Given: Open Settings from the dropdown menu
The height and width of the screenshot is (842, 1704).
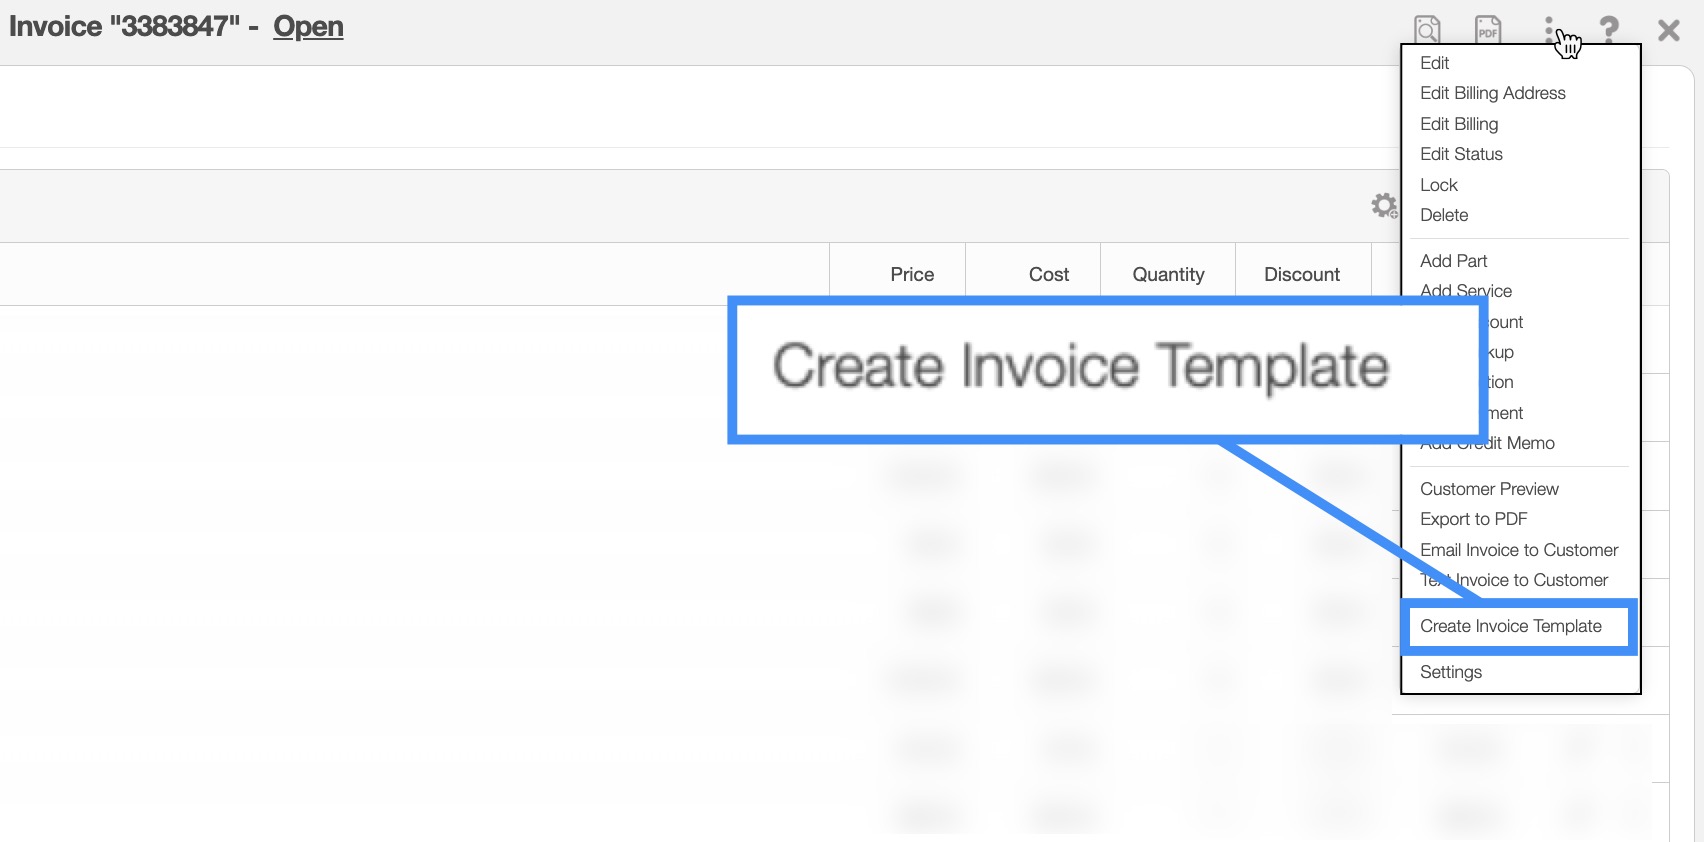Looking at the screenshot, I should 1450,672.
